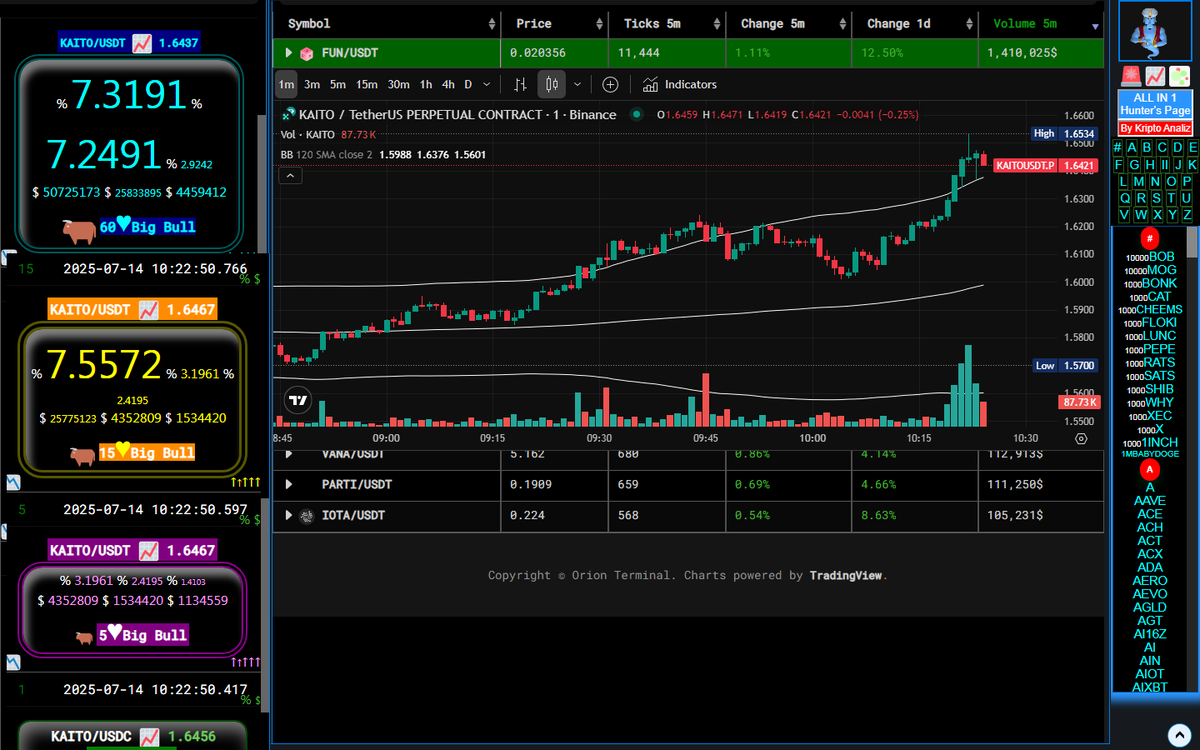This screenshot has width=1200, height=750.
Task: Sort by the Ticks 5m column
Action: click(668, 24)
